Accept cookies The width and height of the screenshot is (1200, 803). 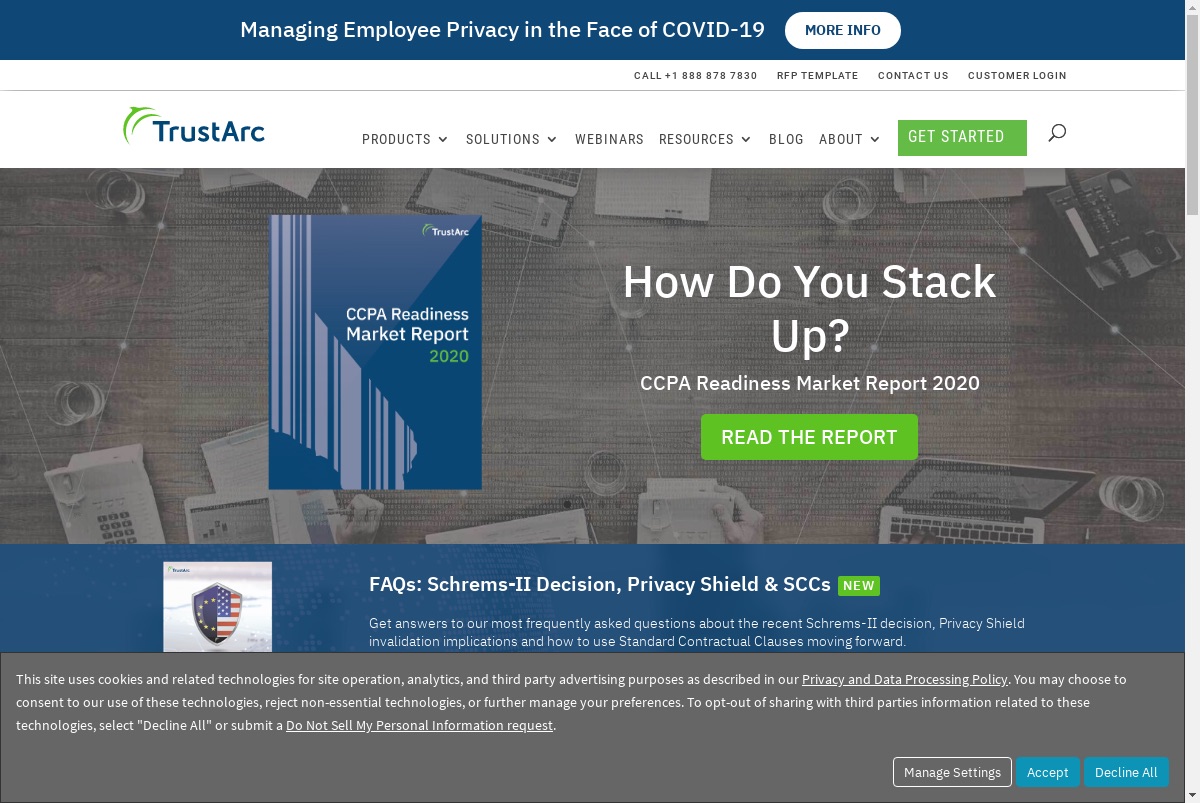click(x=1047, y=772)
